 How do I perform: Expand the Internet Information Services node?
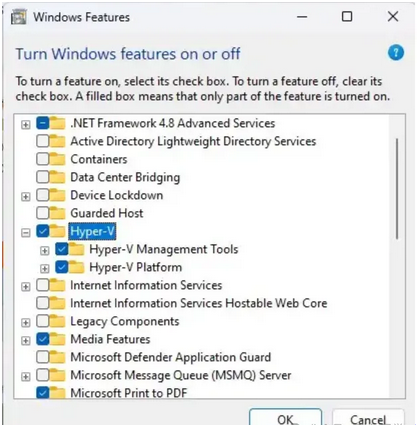[26, 287]
